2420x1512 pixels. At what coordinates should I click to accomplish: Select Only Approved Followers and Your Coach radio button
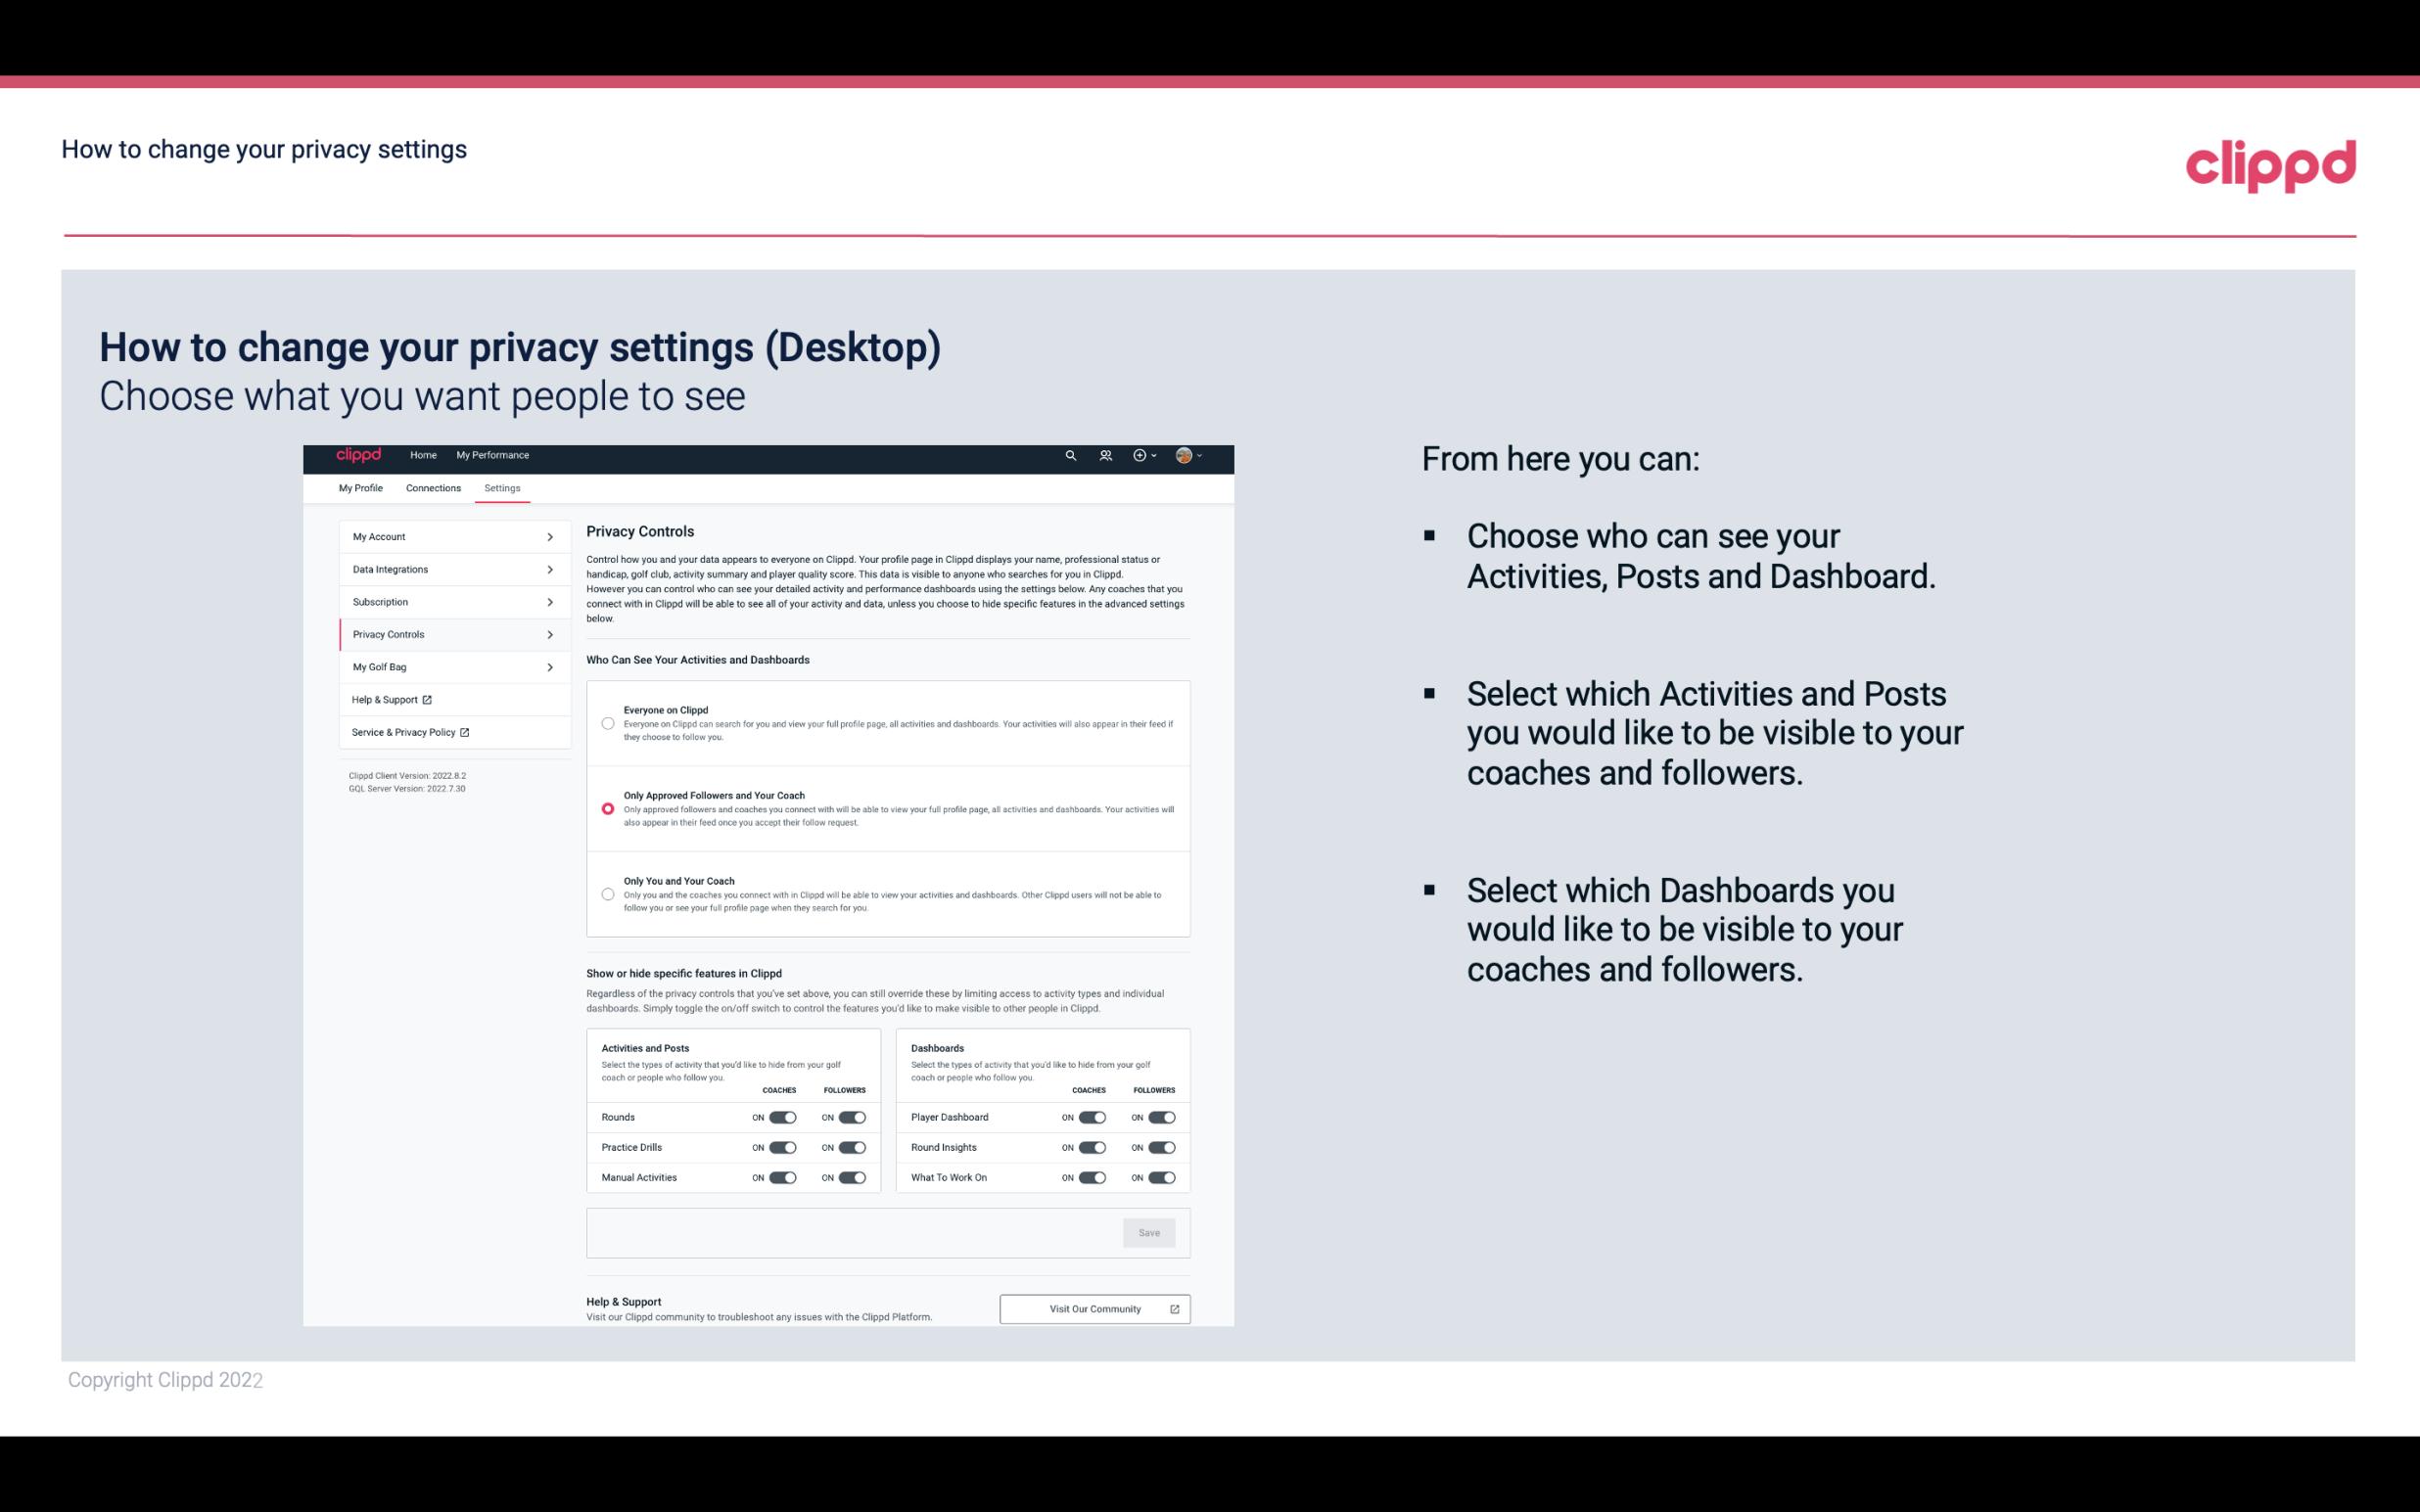tap(608, 806)
